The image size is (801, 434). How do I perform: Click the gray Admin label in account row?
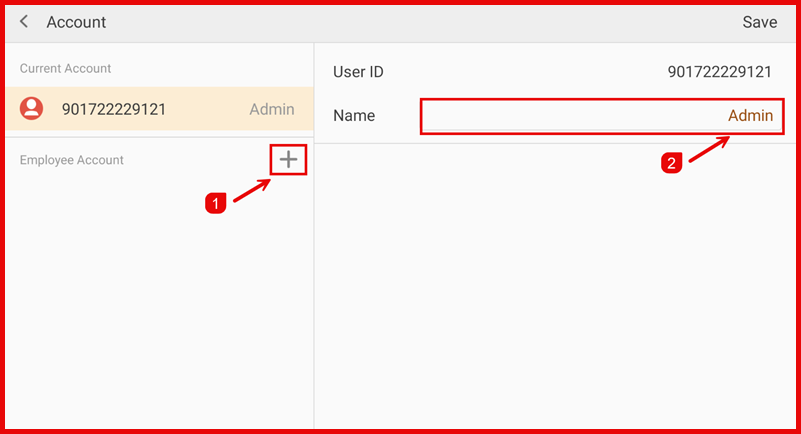point(271,109)
